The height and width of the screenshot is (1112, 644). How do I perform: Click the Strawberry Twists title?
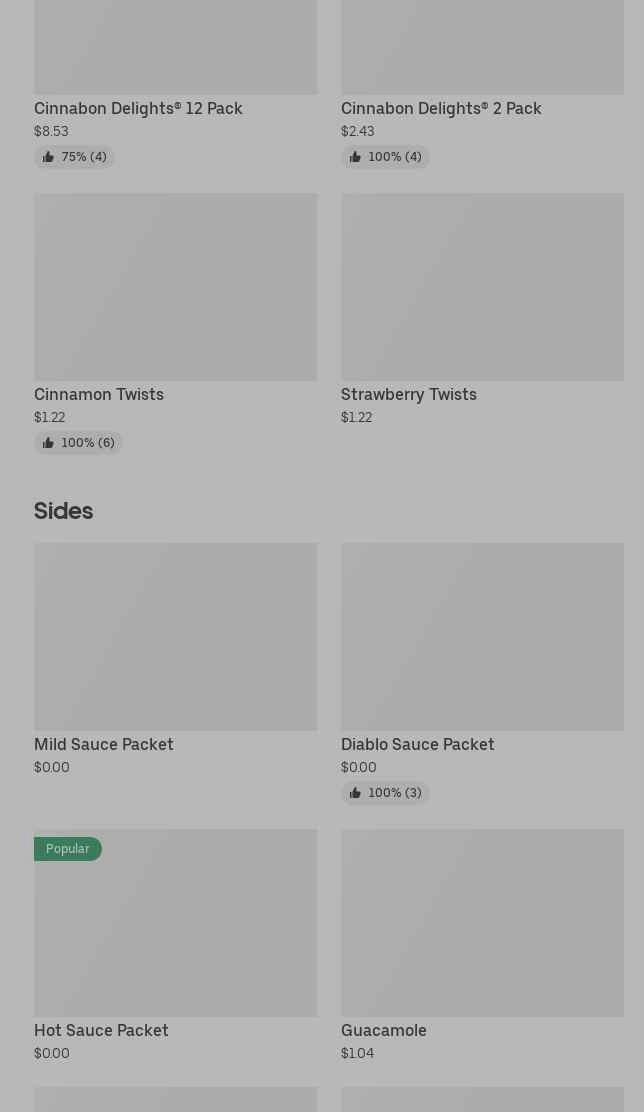pos(409,394)
